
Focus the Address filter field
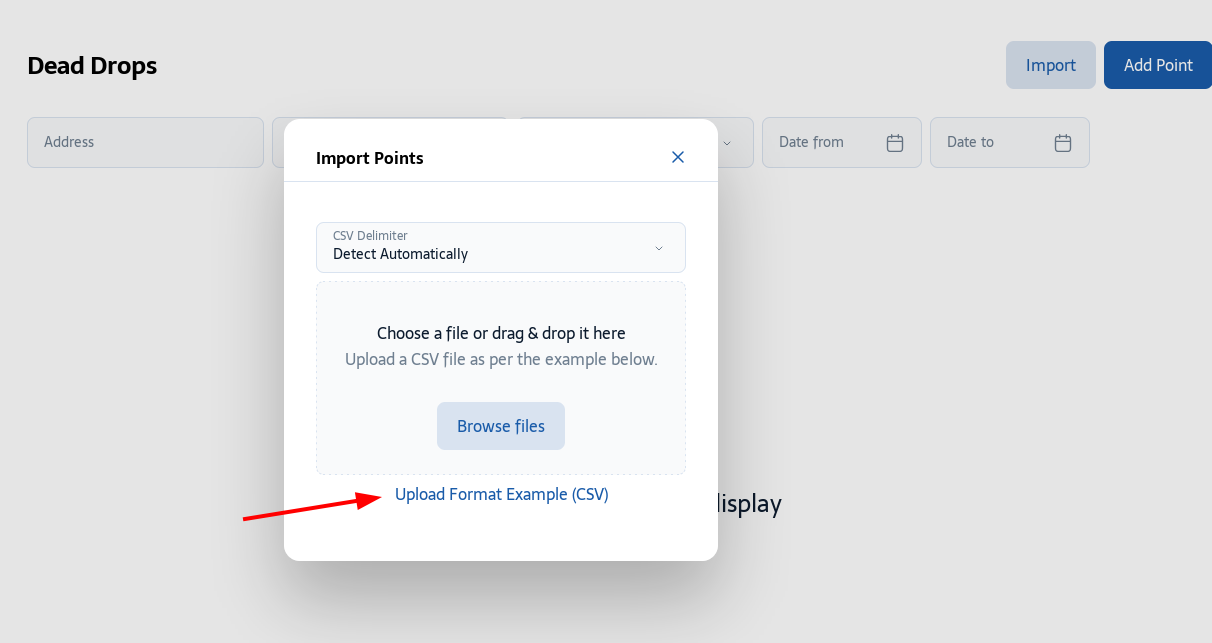pyautogui.click(x=145, y=142)
